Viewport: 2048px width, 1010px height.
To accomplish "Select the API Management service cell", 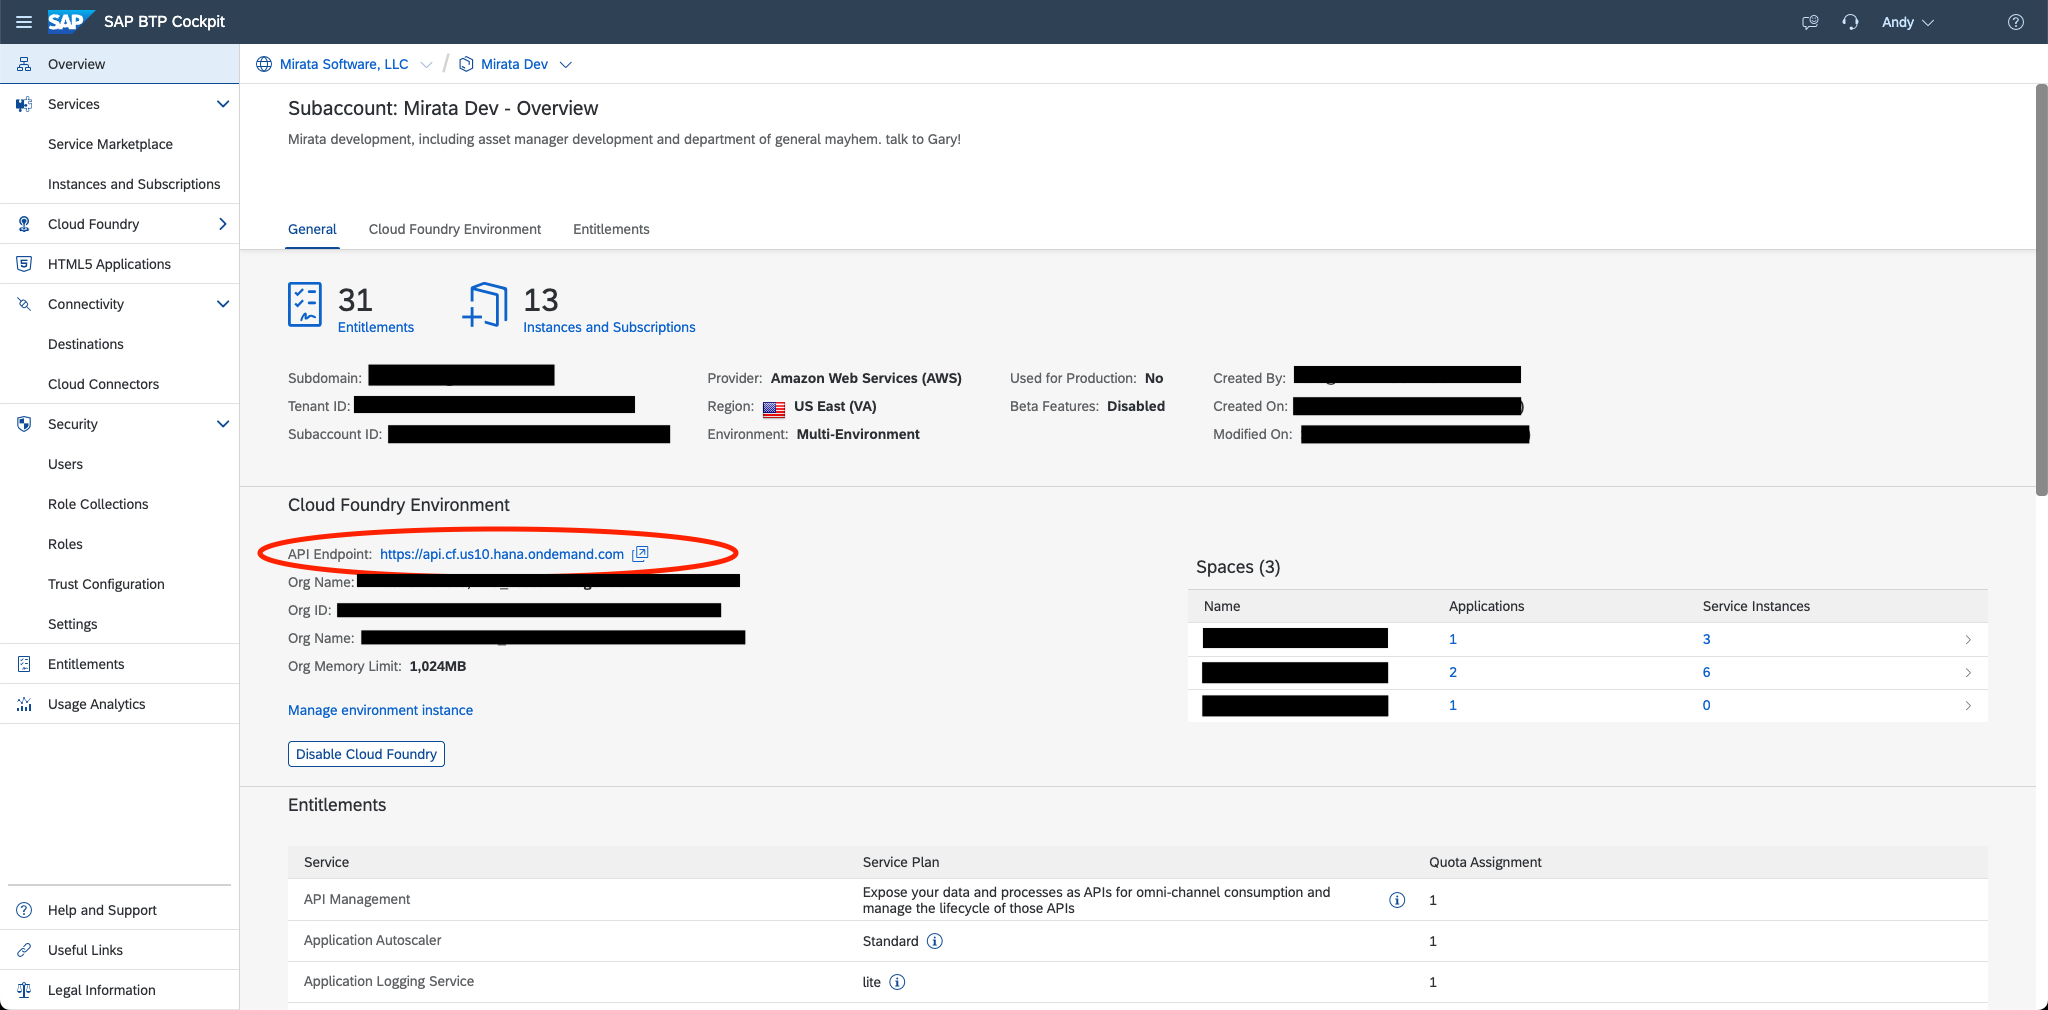I will tap(357, 899).
